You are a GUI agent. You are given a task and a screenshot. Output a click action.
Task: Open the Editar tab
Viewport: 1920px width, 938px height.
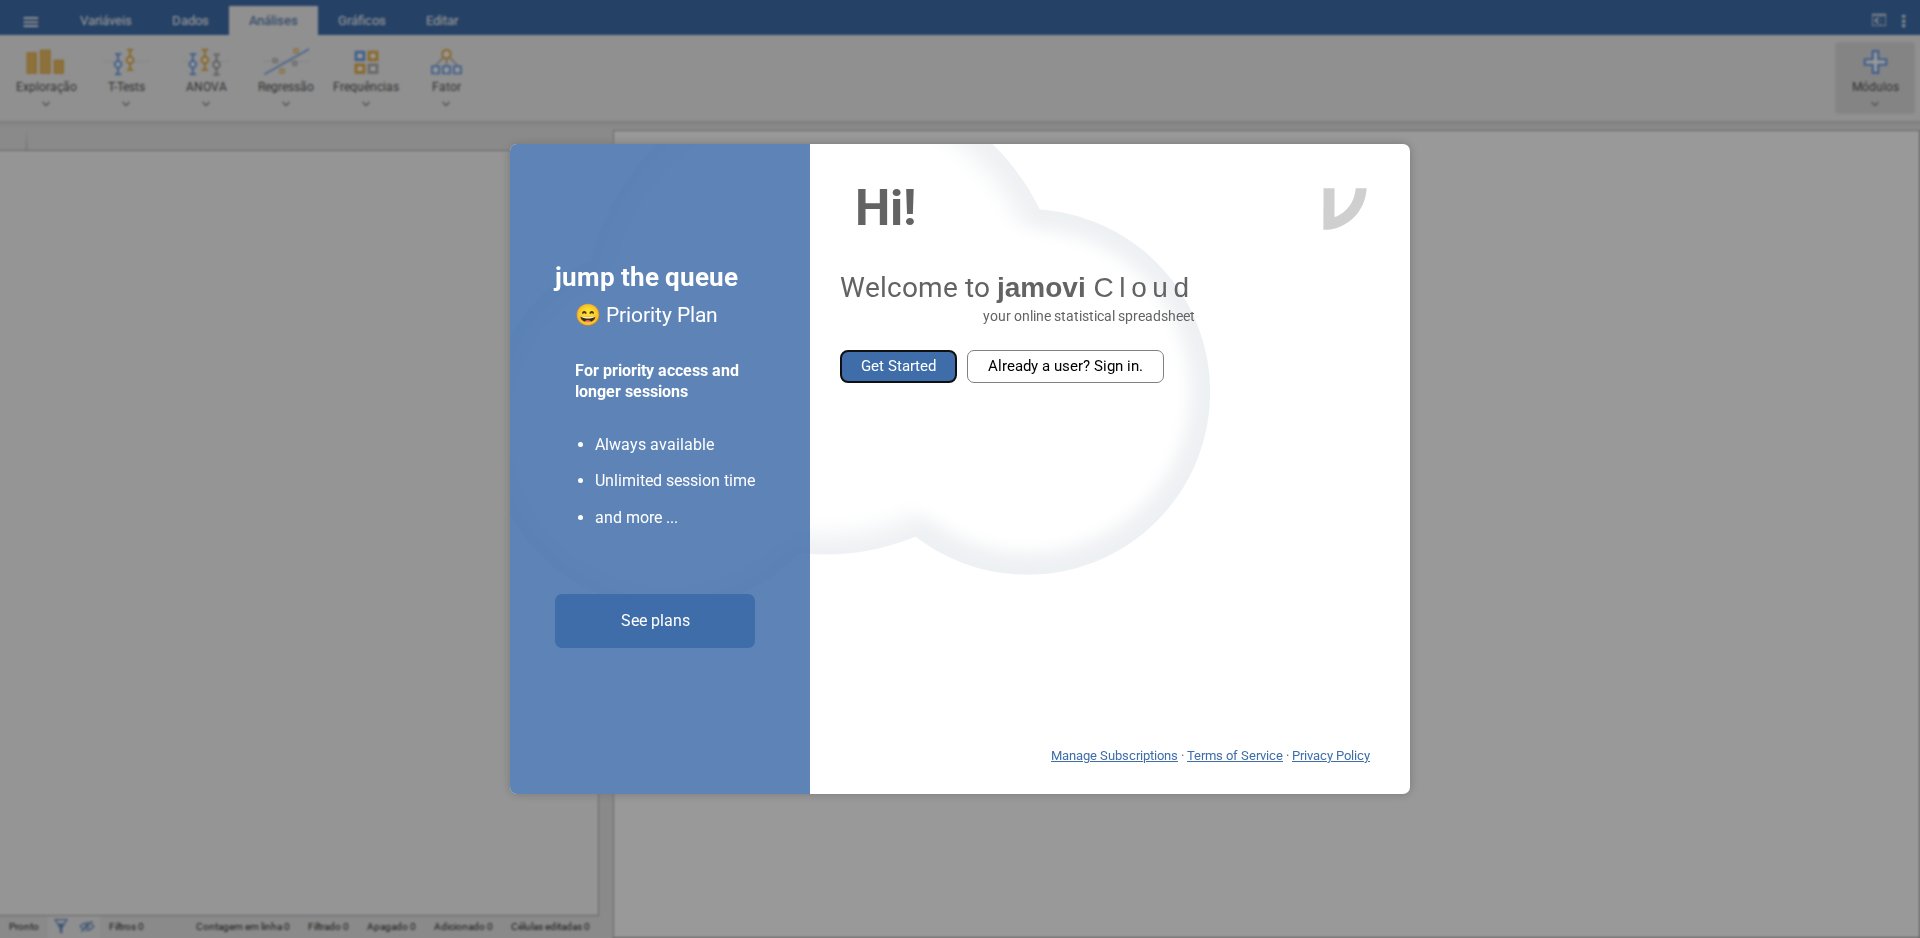442,20
